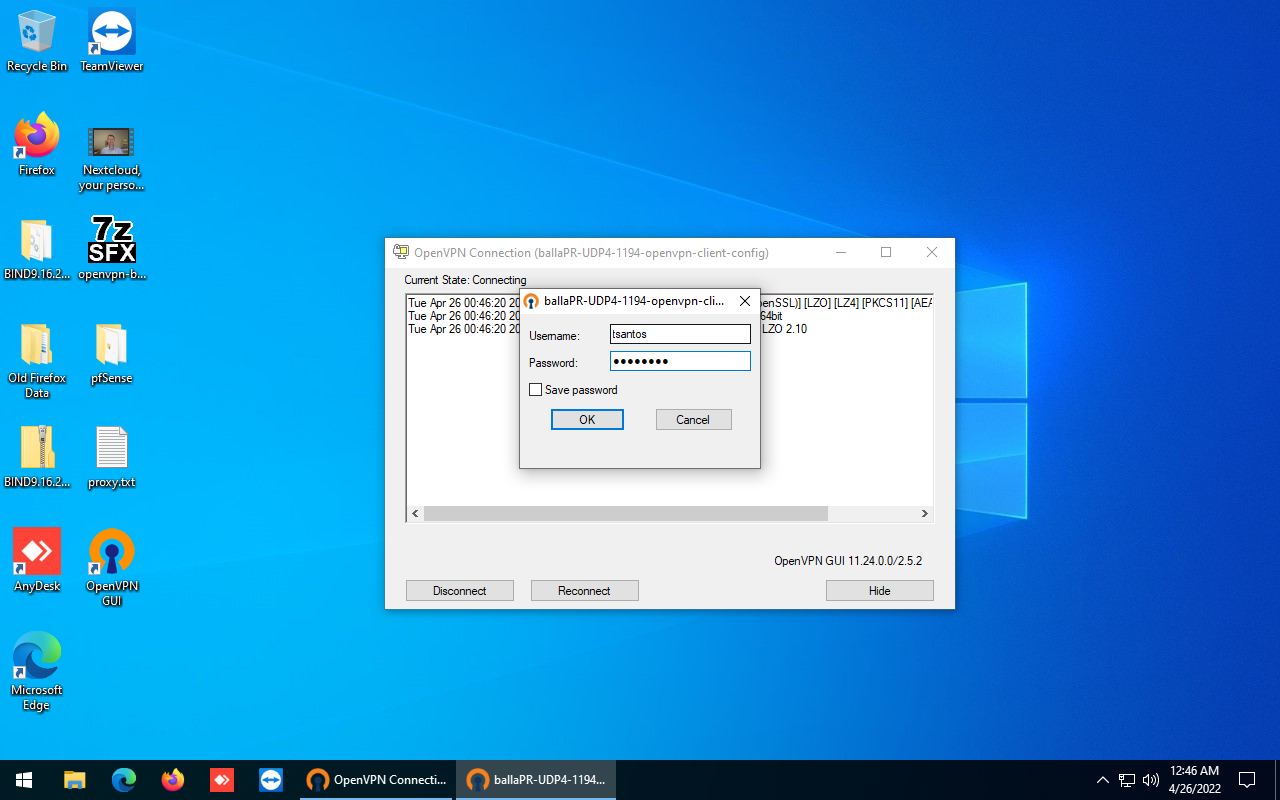Screen dimensions: 1280x800
Task: Click the Reconnect button
Action: pos(584,590)
